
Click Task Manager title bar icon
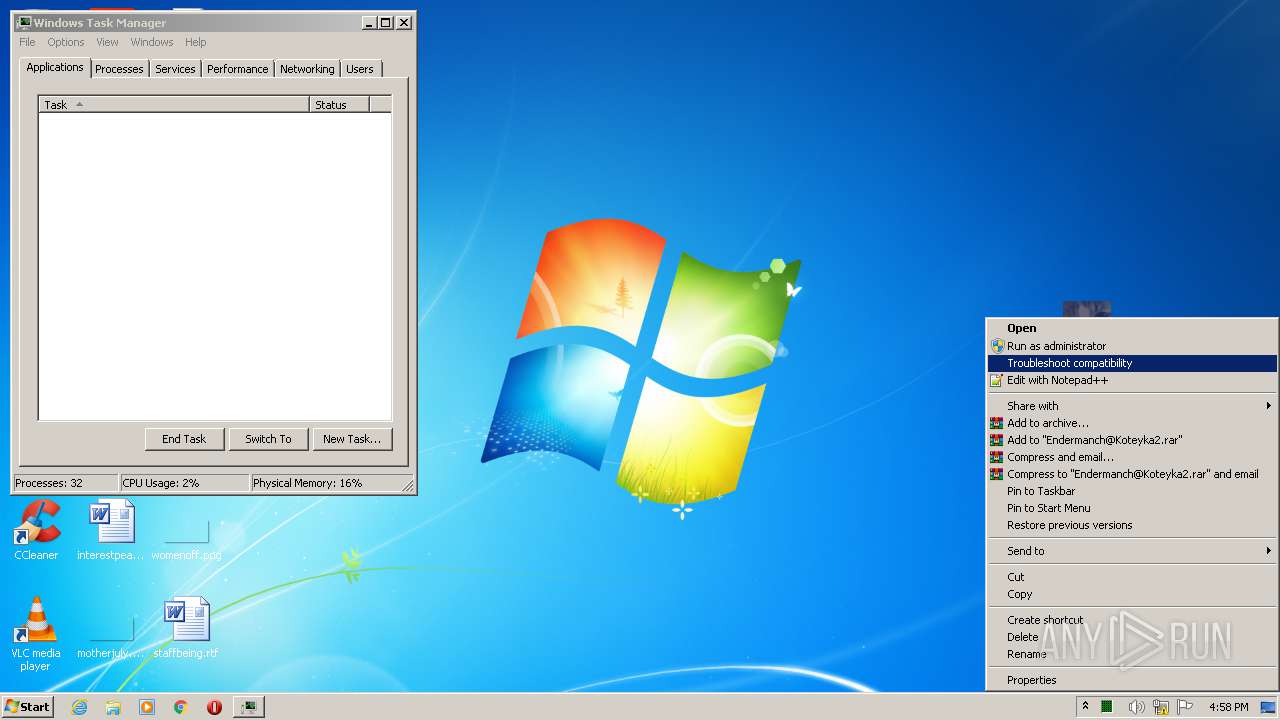(x=24, y=22)
